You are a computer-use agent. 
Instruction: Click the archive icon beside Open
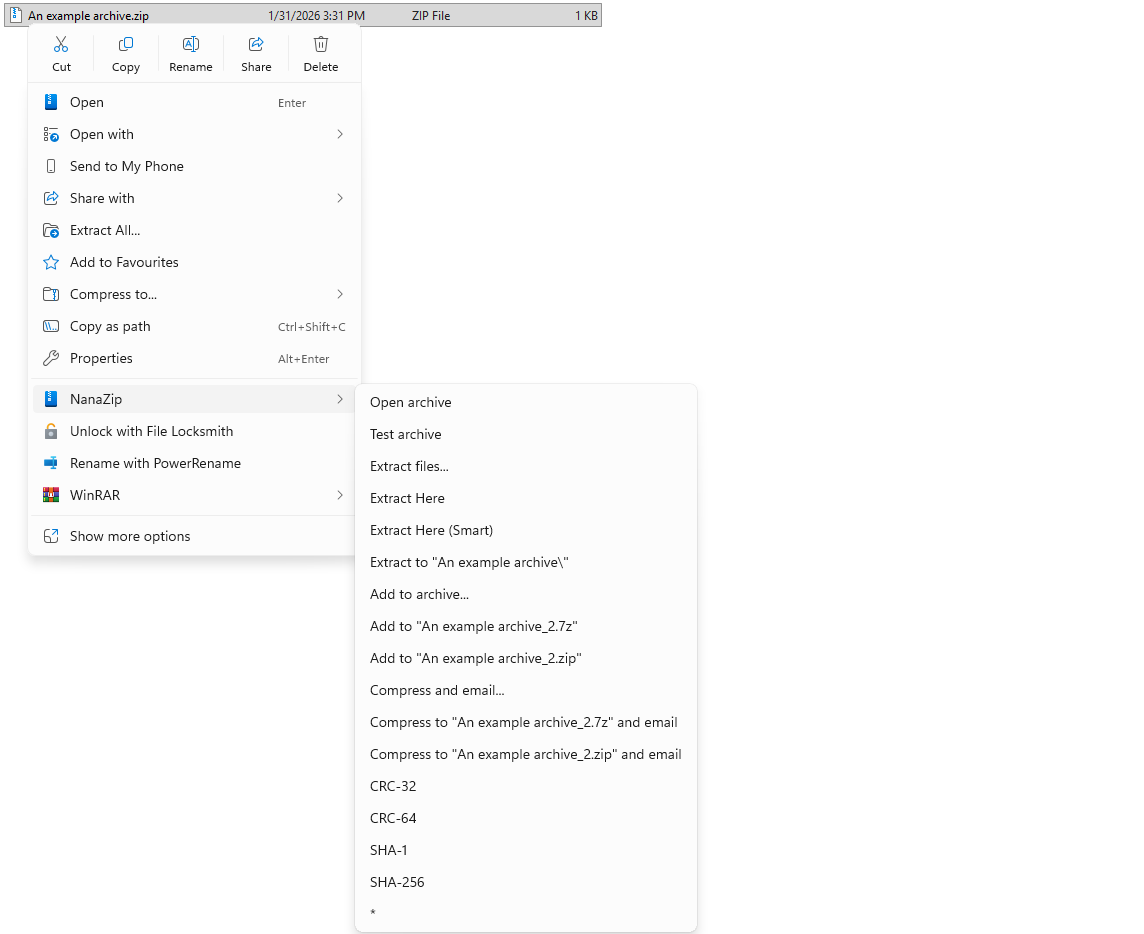tap(50, 102)
